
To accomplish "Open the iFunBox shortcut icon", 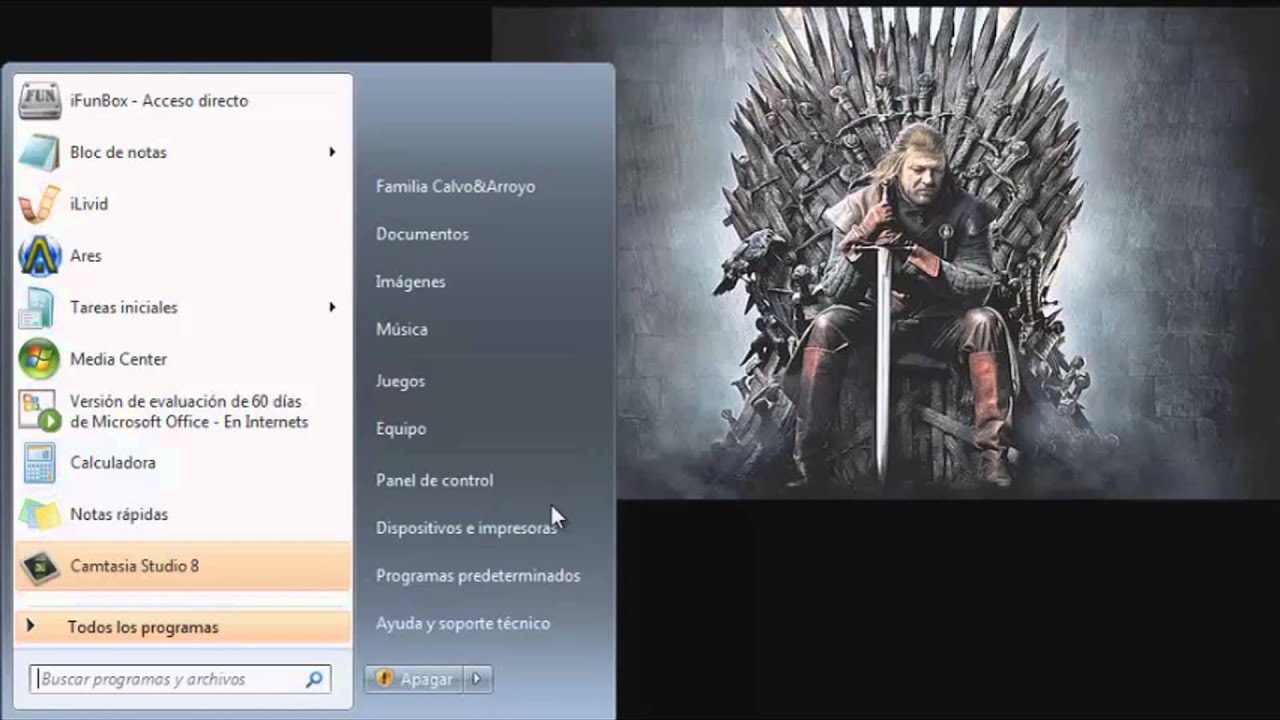I will [x=40, y=100].
